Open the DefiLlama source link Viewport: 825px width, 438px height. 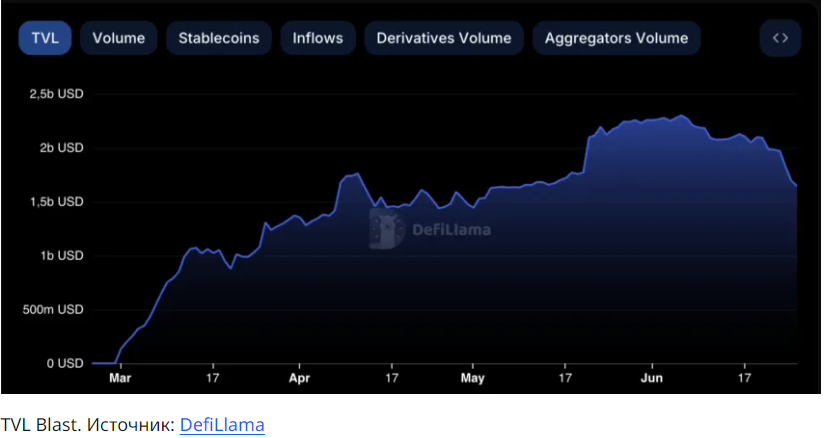tap(222, 424)
